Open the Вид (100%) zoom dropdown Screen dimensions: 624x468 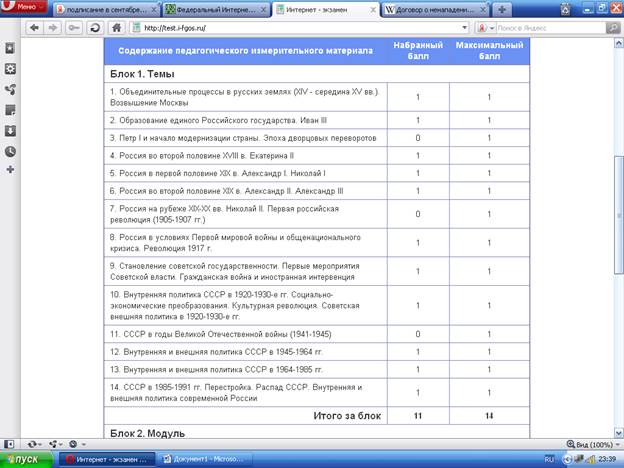593,445
